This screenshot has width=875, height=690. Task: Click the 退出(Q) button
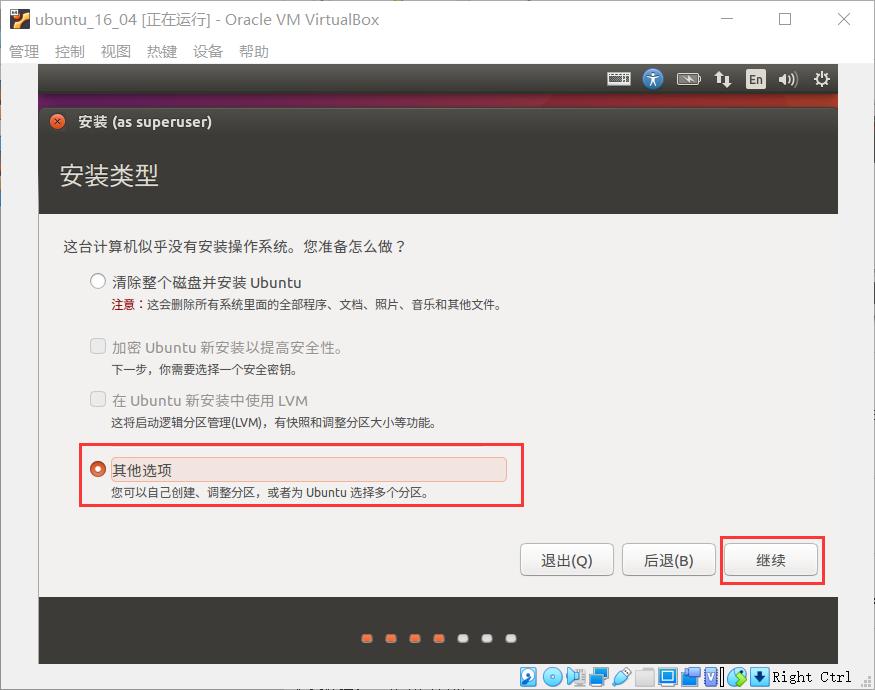point(566,560)
